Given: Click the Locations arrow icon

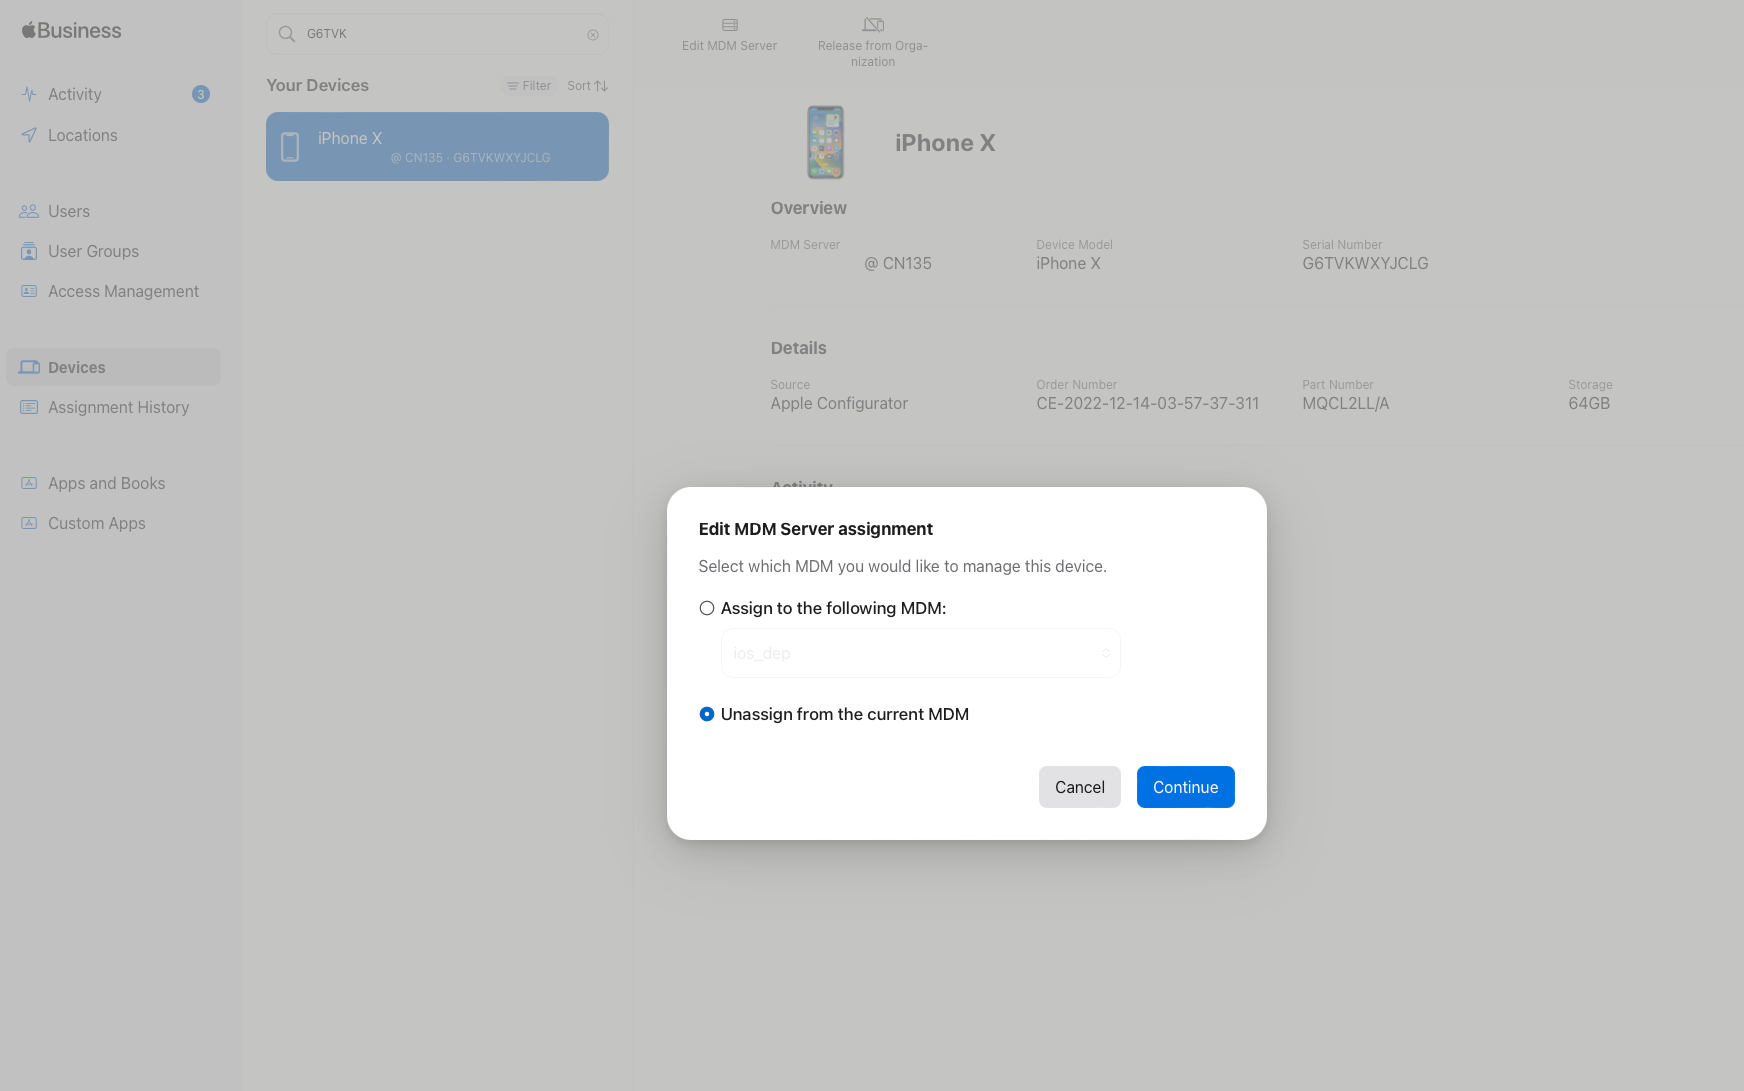Looking at the screenshot, I should 29,135.
